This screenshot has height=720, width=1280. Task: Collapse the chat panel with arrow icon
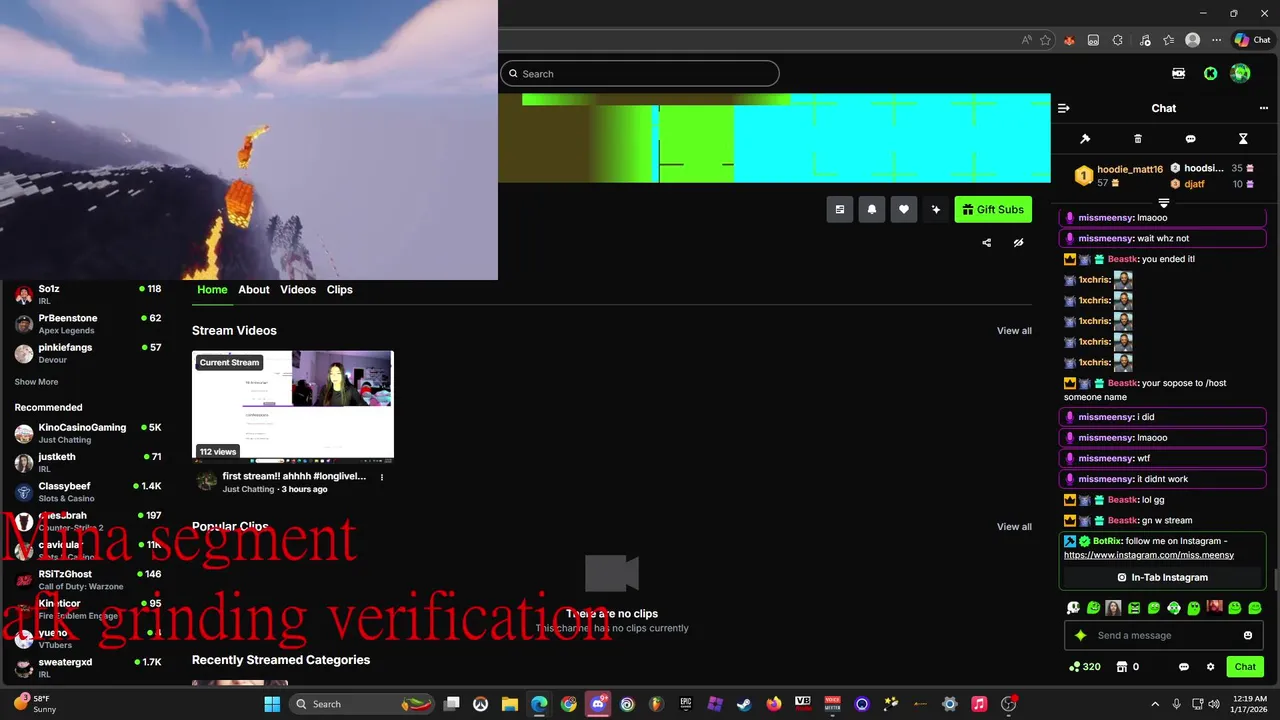(x=1064, y=108)
